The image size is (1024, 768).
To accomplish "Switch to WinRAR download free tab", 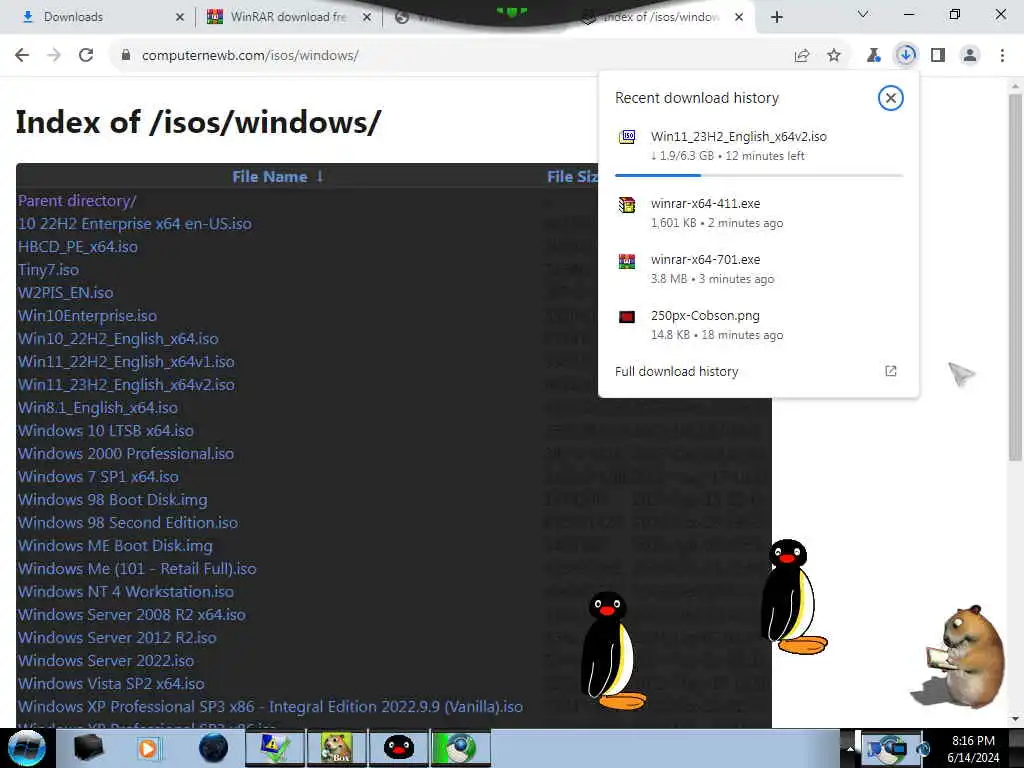I will (287, 17).
